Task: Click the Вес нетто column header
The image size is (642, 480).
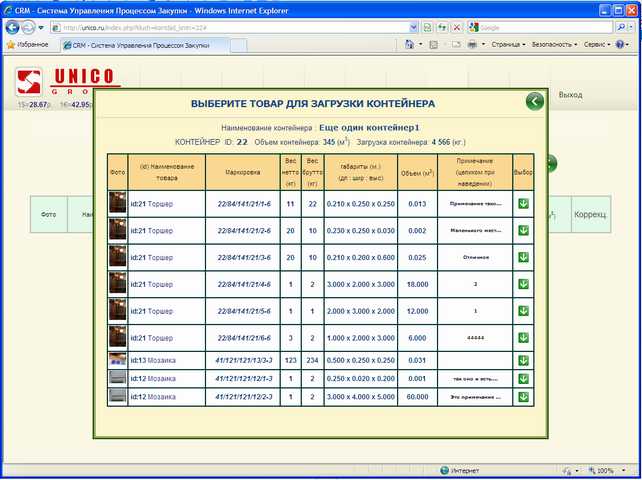Action: (x=291, y=172)
